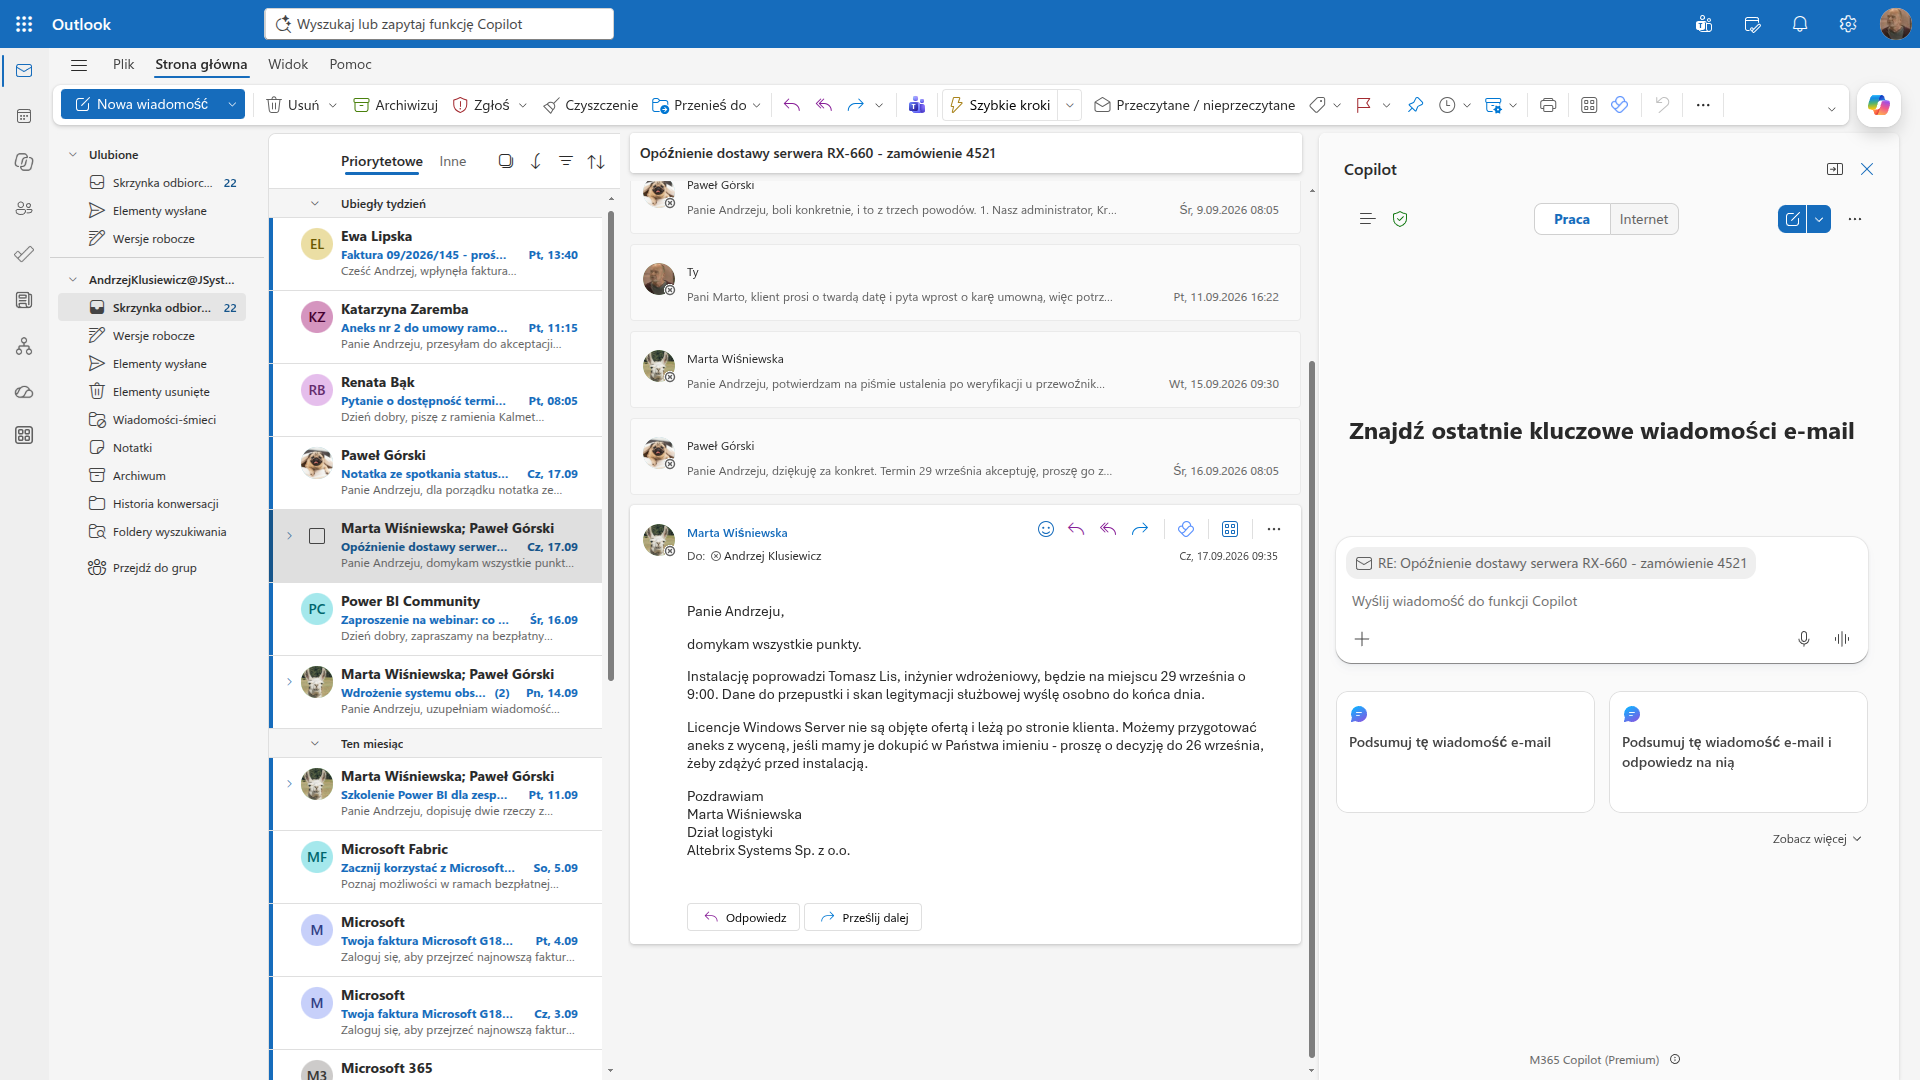Open Nowa wiadomość dropdown arrow
Image resolution: width=1920 pixels, height=1080 pixels.
coord(232,104)
